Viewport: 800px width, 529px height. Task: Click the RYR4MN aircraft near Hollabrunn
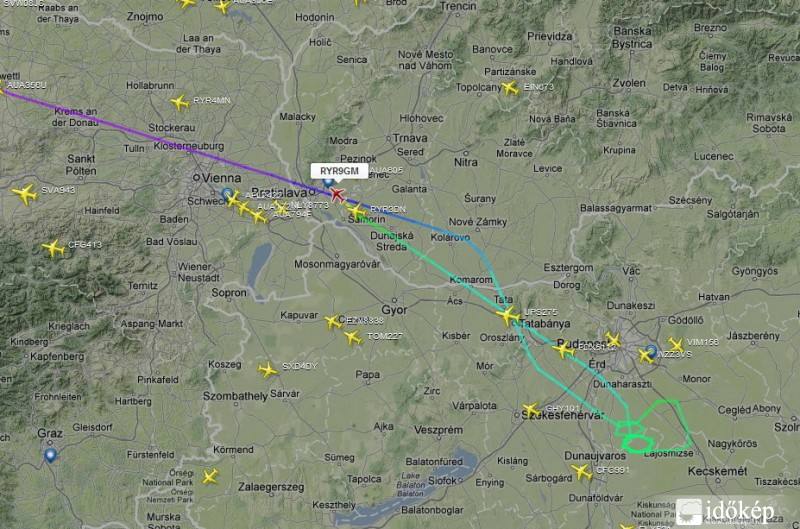180,103
